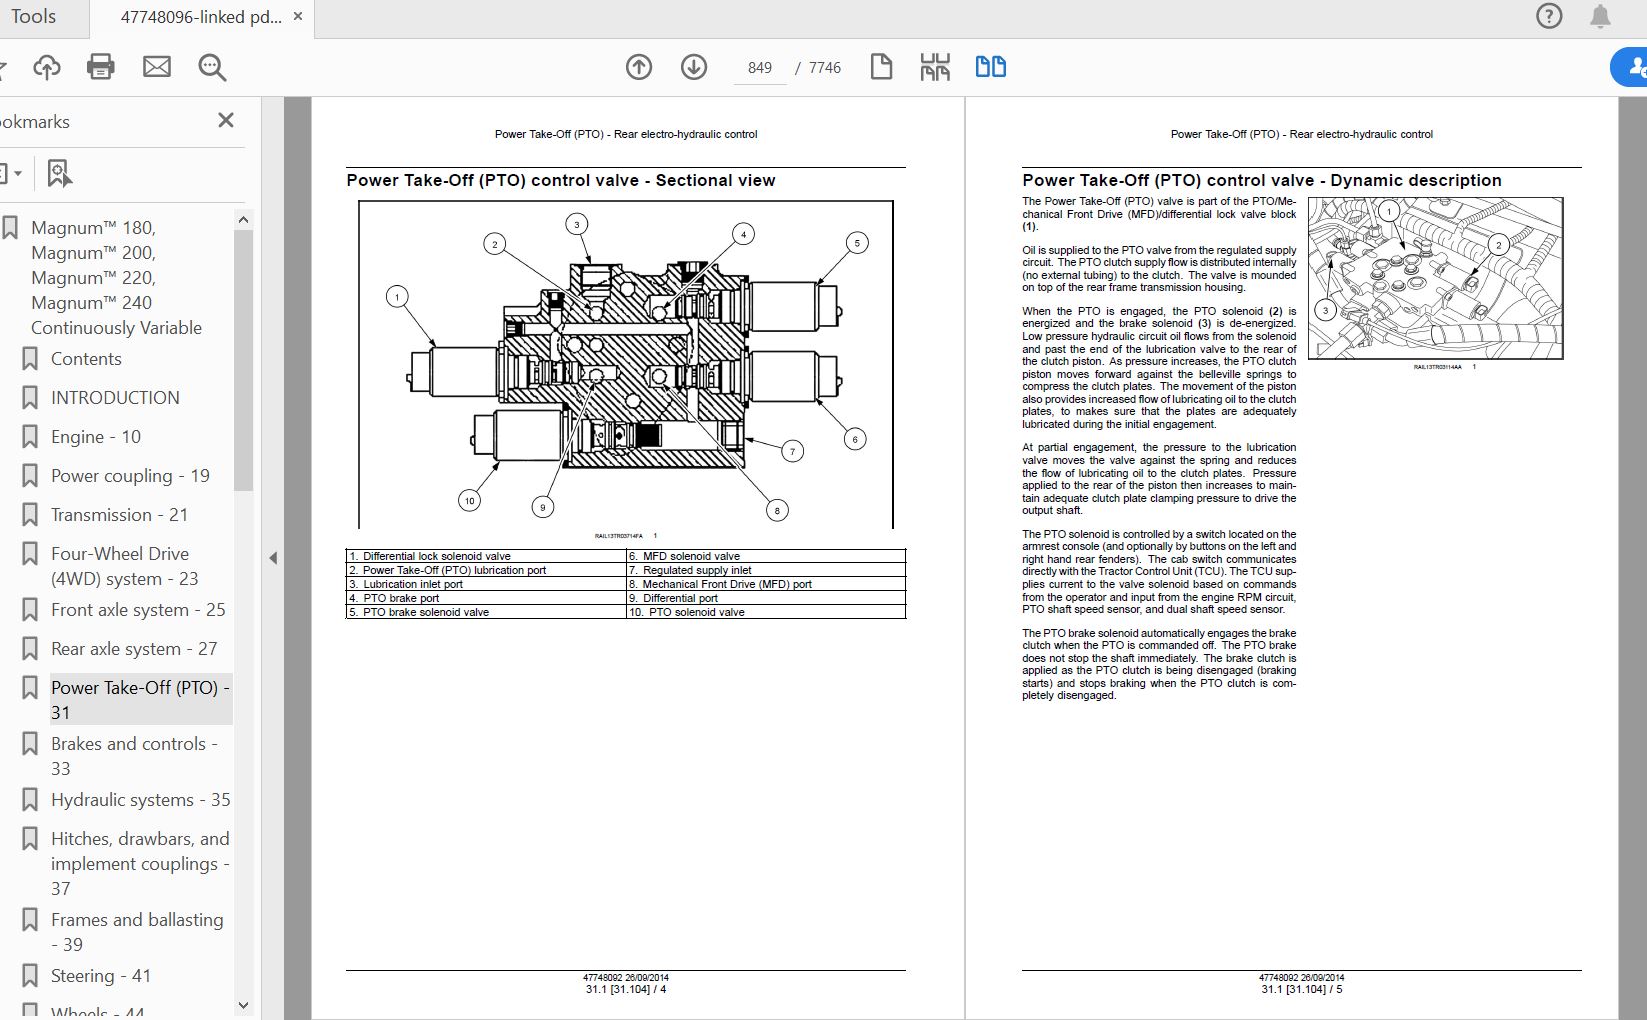Click the email envelope icon
The width and height of the screenshot is (1647, 1020).
pos(157,68)
